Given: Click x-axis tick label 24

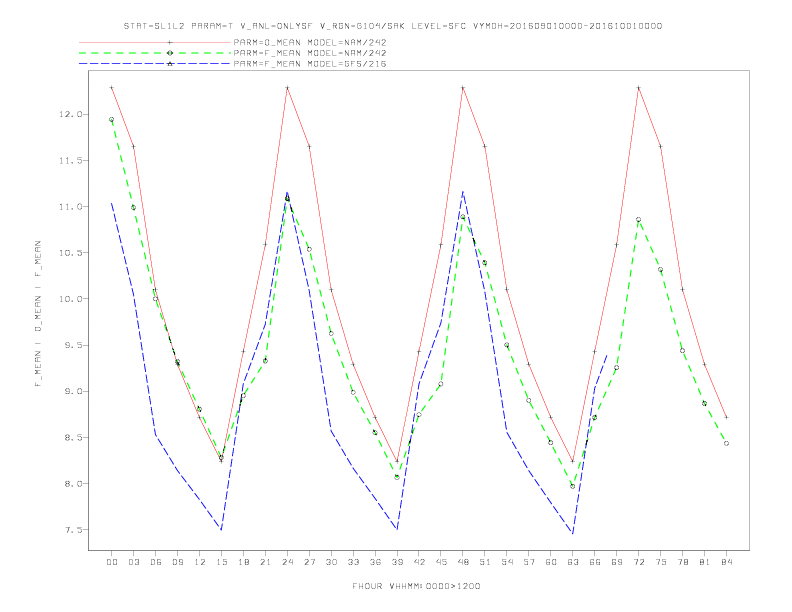Looking at the screenshot, I should click(x=287, y=562).
